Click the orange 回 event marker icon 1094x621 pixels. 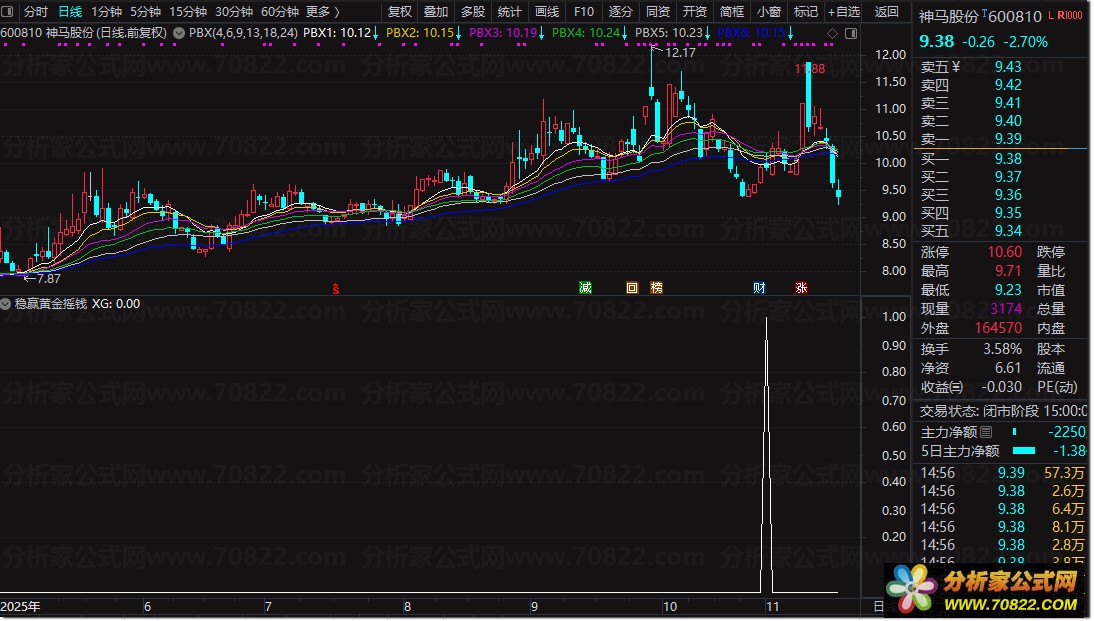click(631, 288)
